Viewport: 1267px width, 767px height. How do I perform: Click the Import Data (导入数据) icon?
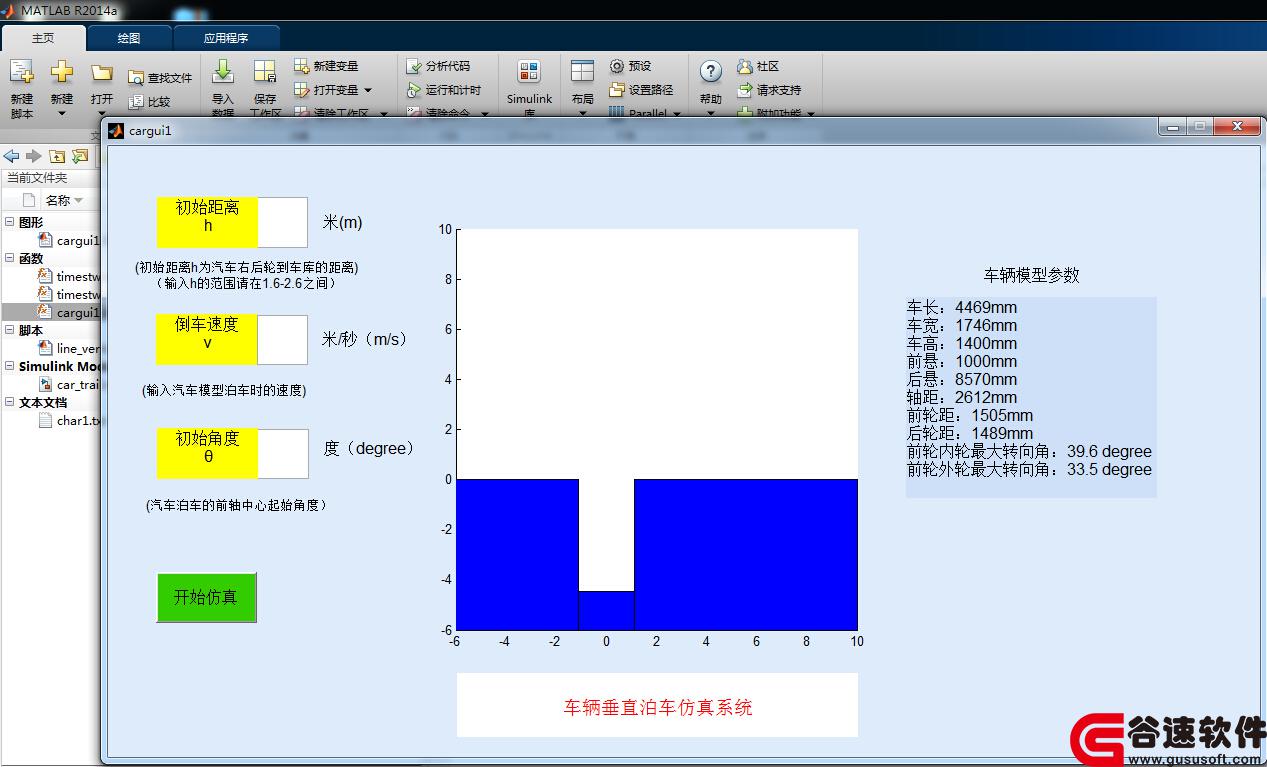pyautogui.click(x=223, y=72)
